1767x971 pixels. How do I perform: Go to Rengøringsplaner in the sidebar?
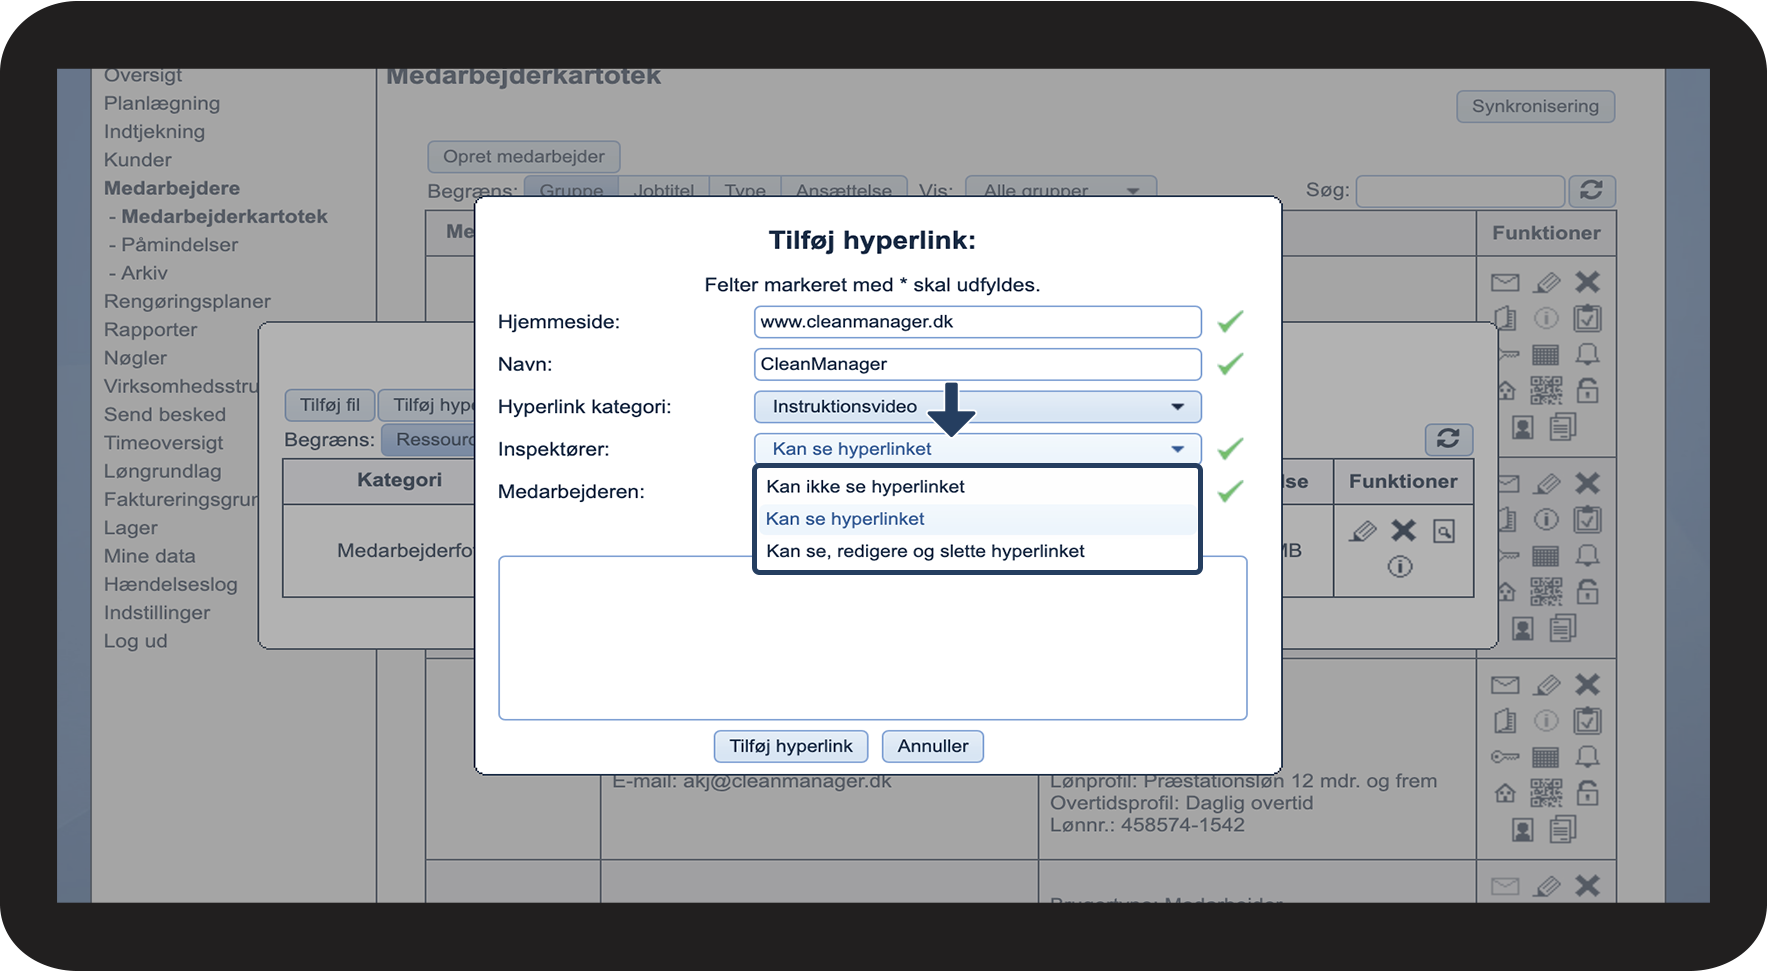(x=187, y=301)
